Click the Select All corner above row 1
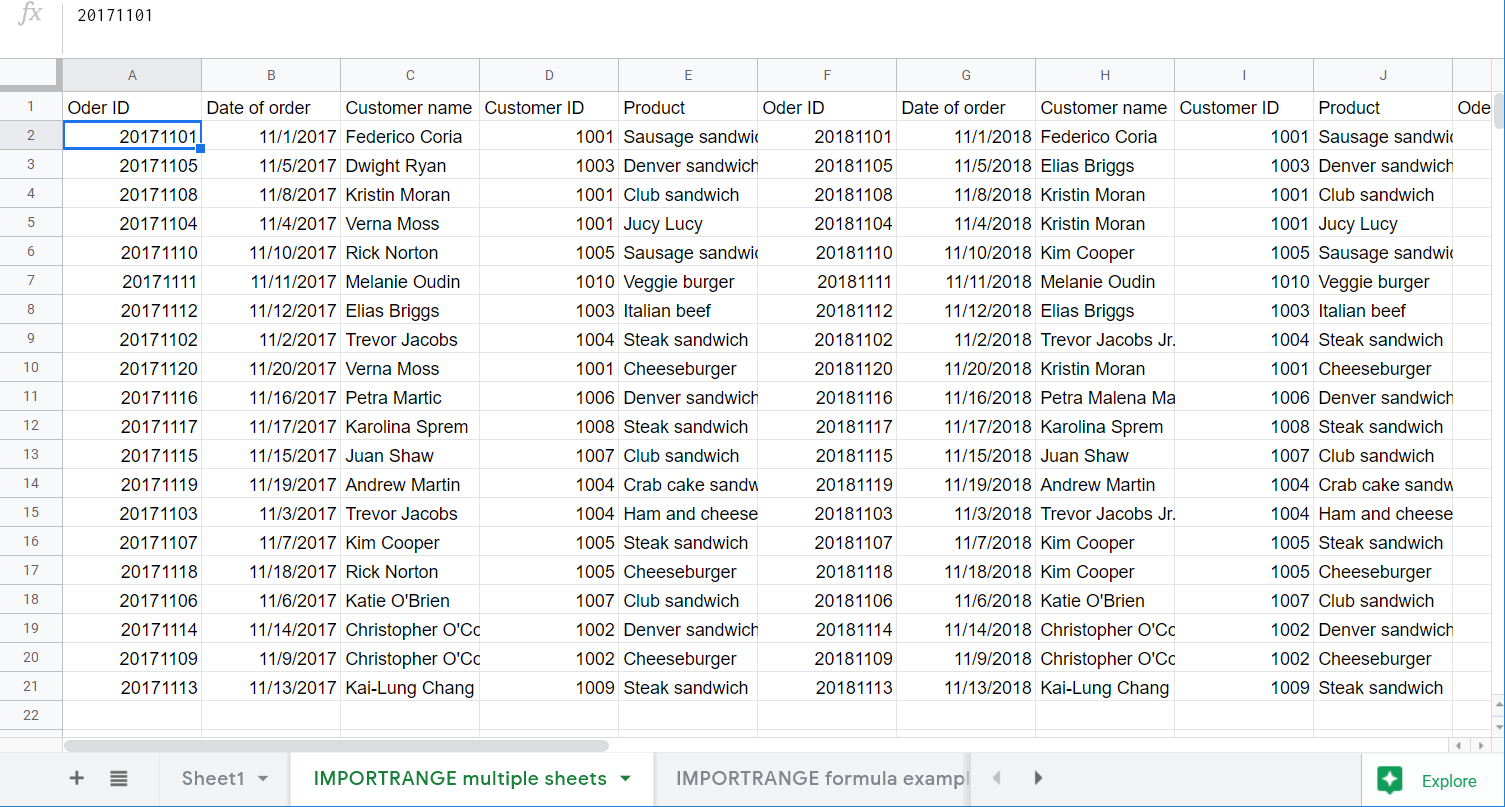 [30, 74]
